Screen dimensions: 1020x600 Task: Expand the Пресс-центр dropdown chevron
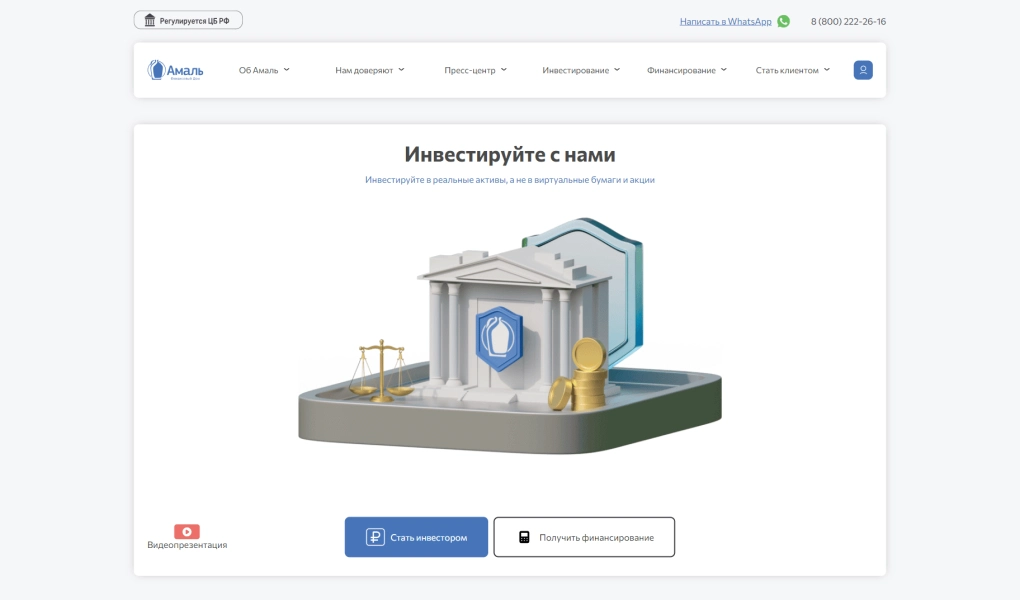504,70
